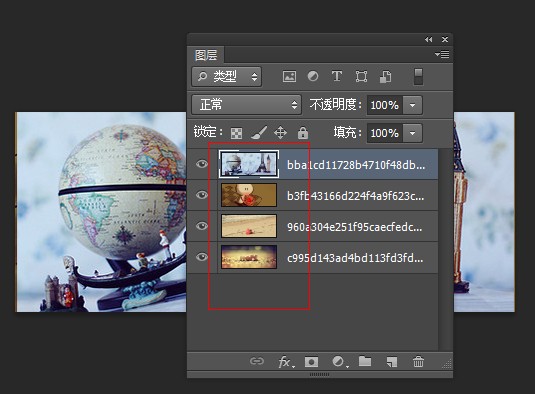The image size is (535, 394).
Task: Add a layer mask
Action: [311, 362]
